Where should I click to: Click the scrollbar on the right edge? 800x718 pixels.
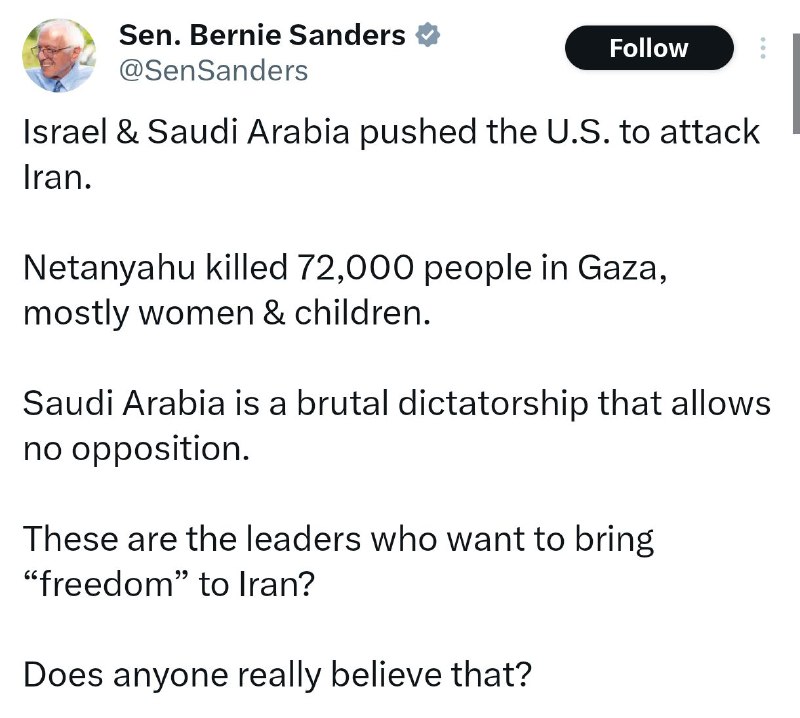tap(795, 67)
